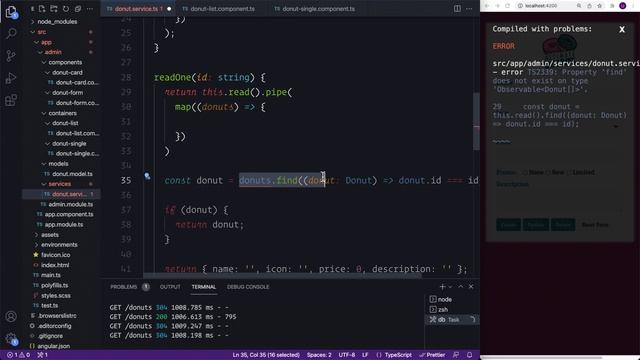Image resolution: width=640 pixels, height=360 pixels.
Task: Click the feedback icon in status bar
Action: point(456,355)
